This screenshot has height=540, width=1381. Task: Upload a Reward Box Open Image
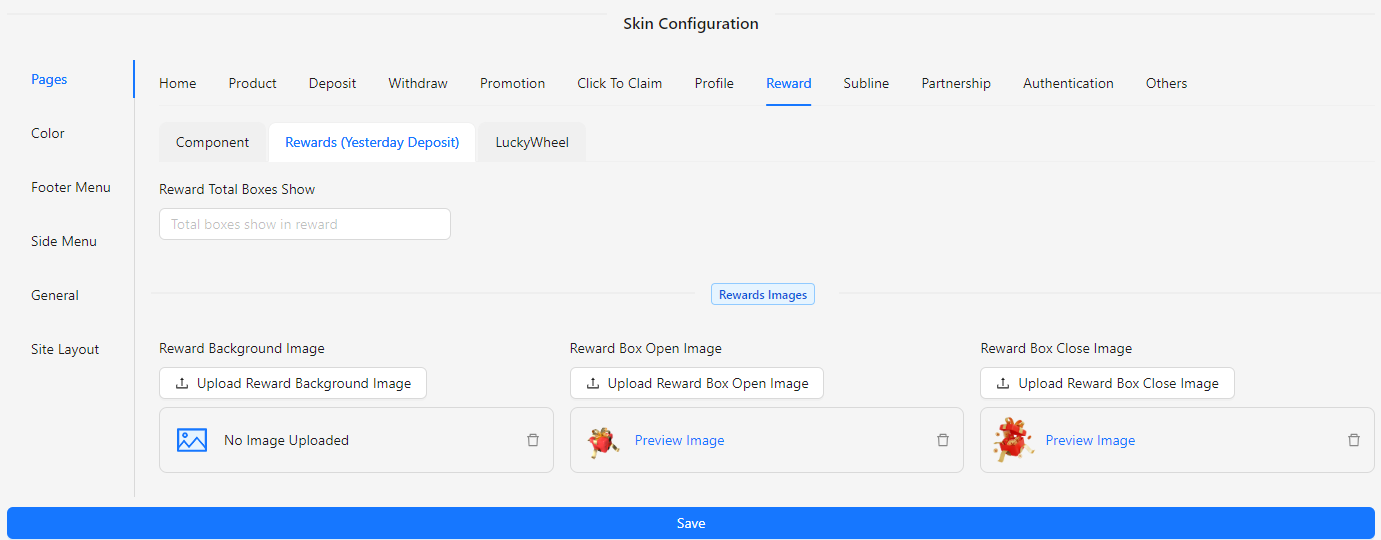pos(696,383)
